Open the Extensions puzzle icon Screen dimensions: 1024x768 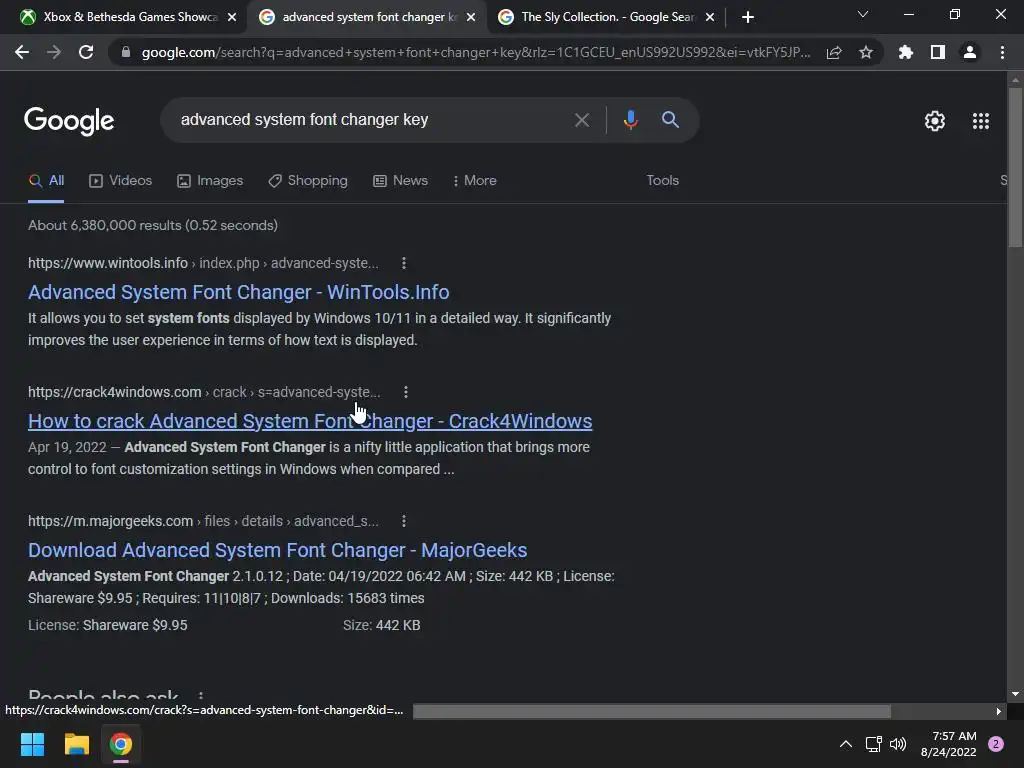pyautogui.click(x=906, y=52)
